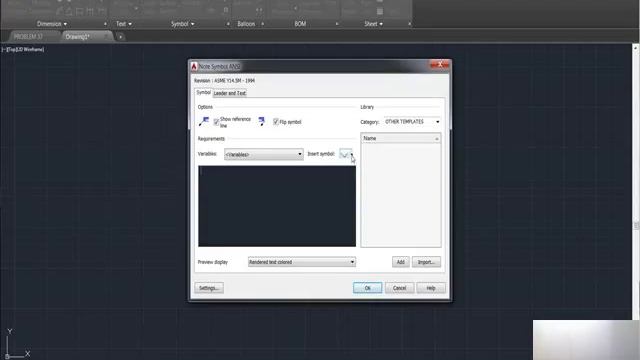Screen dimensions: 640x360
Task: Select the Drawing1 document tab
Action: point(78,37)
